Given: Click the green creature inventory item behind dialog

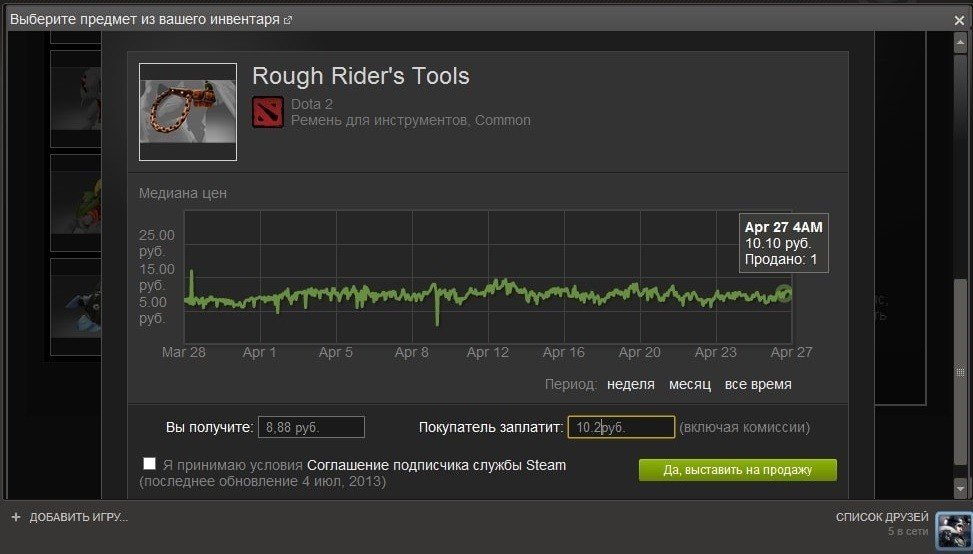Looking at the screenshot, I should (x=76, y=203).
